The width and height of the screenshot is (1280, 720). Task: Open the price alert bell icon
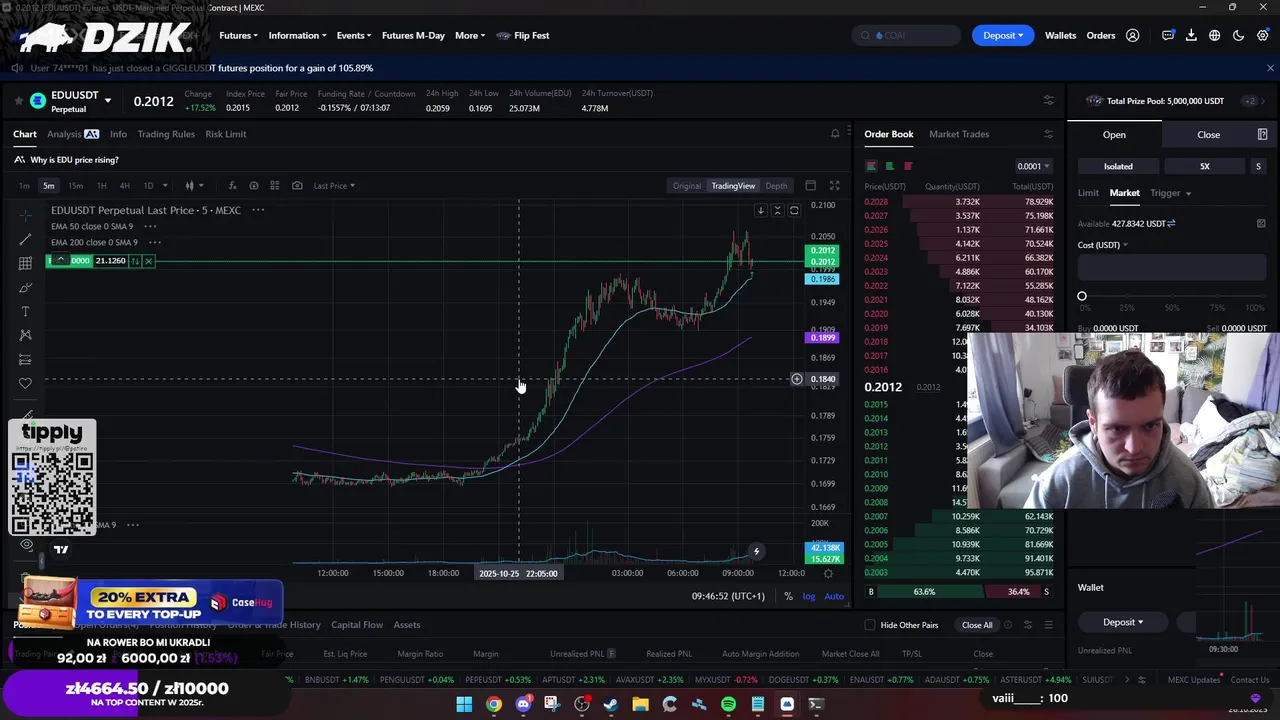coord(835,133)
